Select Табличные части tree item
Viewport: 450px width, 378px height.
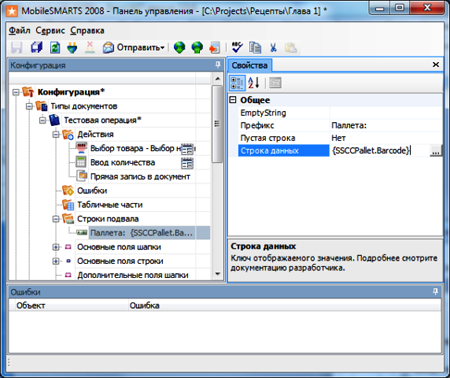coord(110,205)
